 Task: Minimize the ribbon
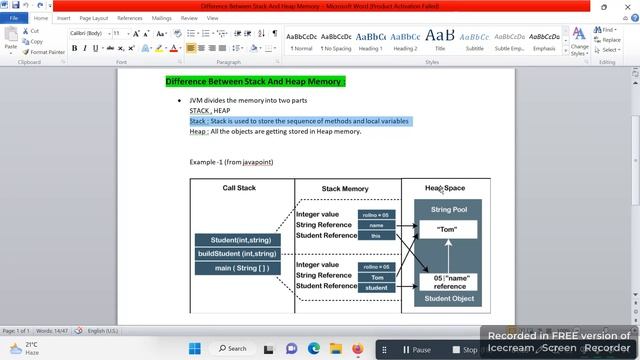pos(625,18)
